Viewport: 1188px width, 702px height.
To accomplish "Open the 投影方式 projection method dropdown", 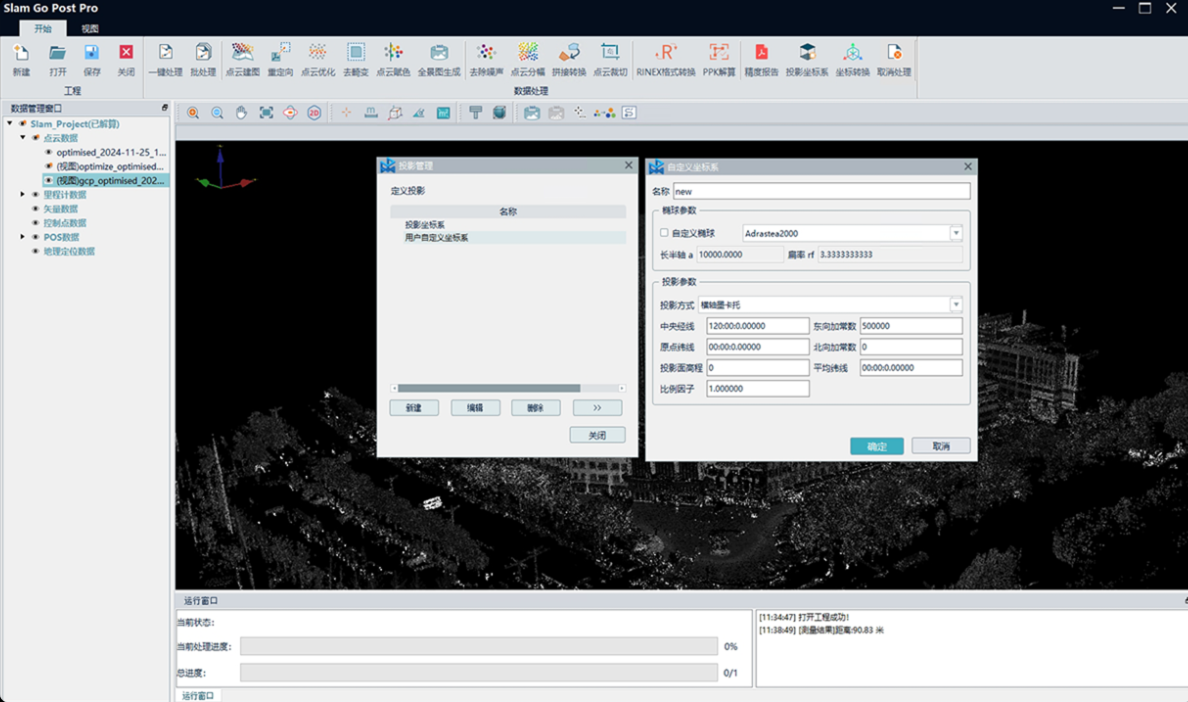I will [955, 305].
